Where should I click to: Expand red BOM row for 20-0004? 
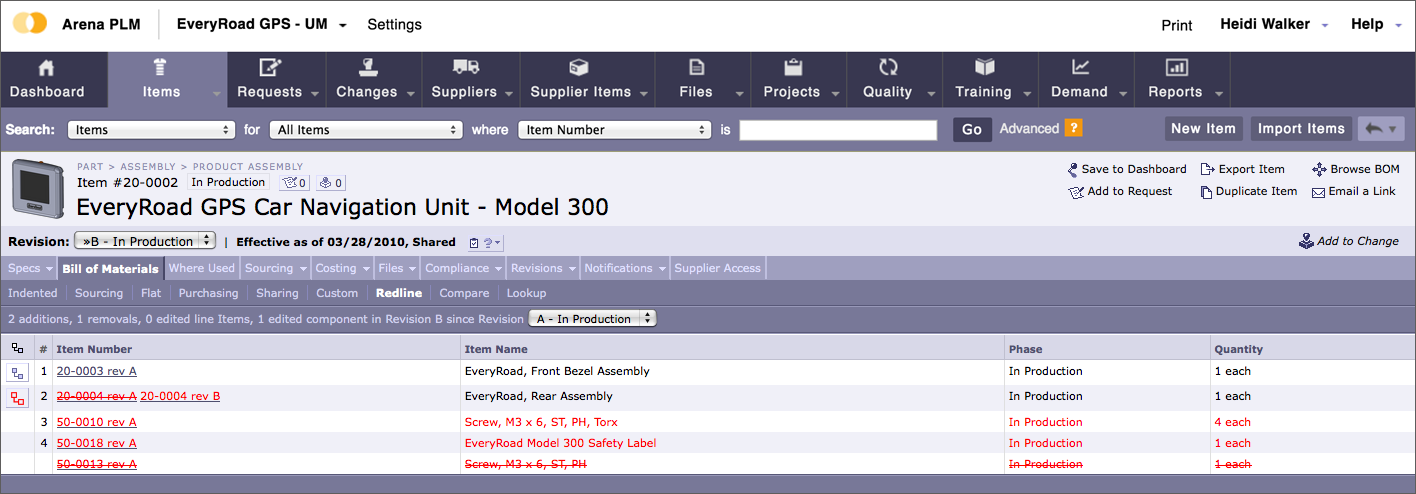(x=18, y=398)
